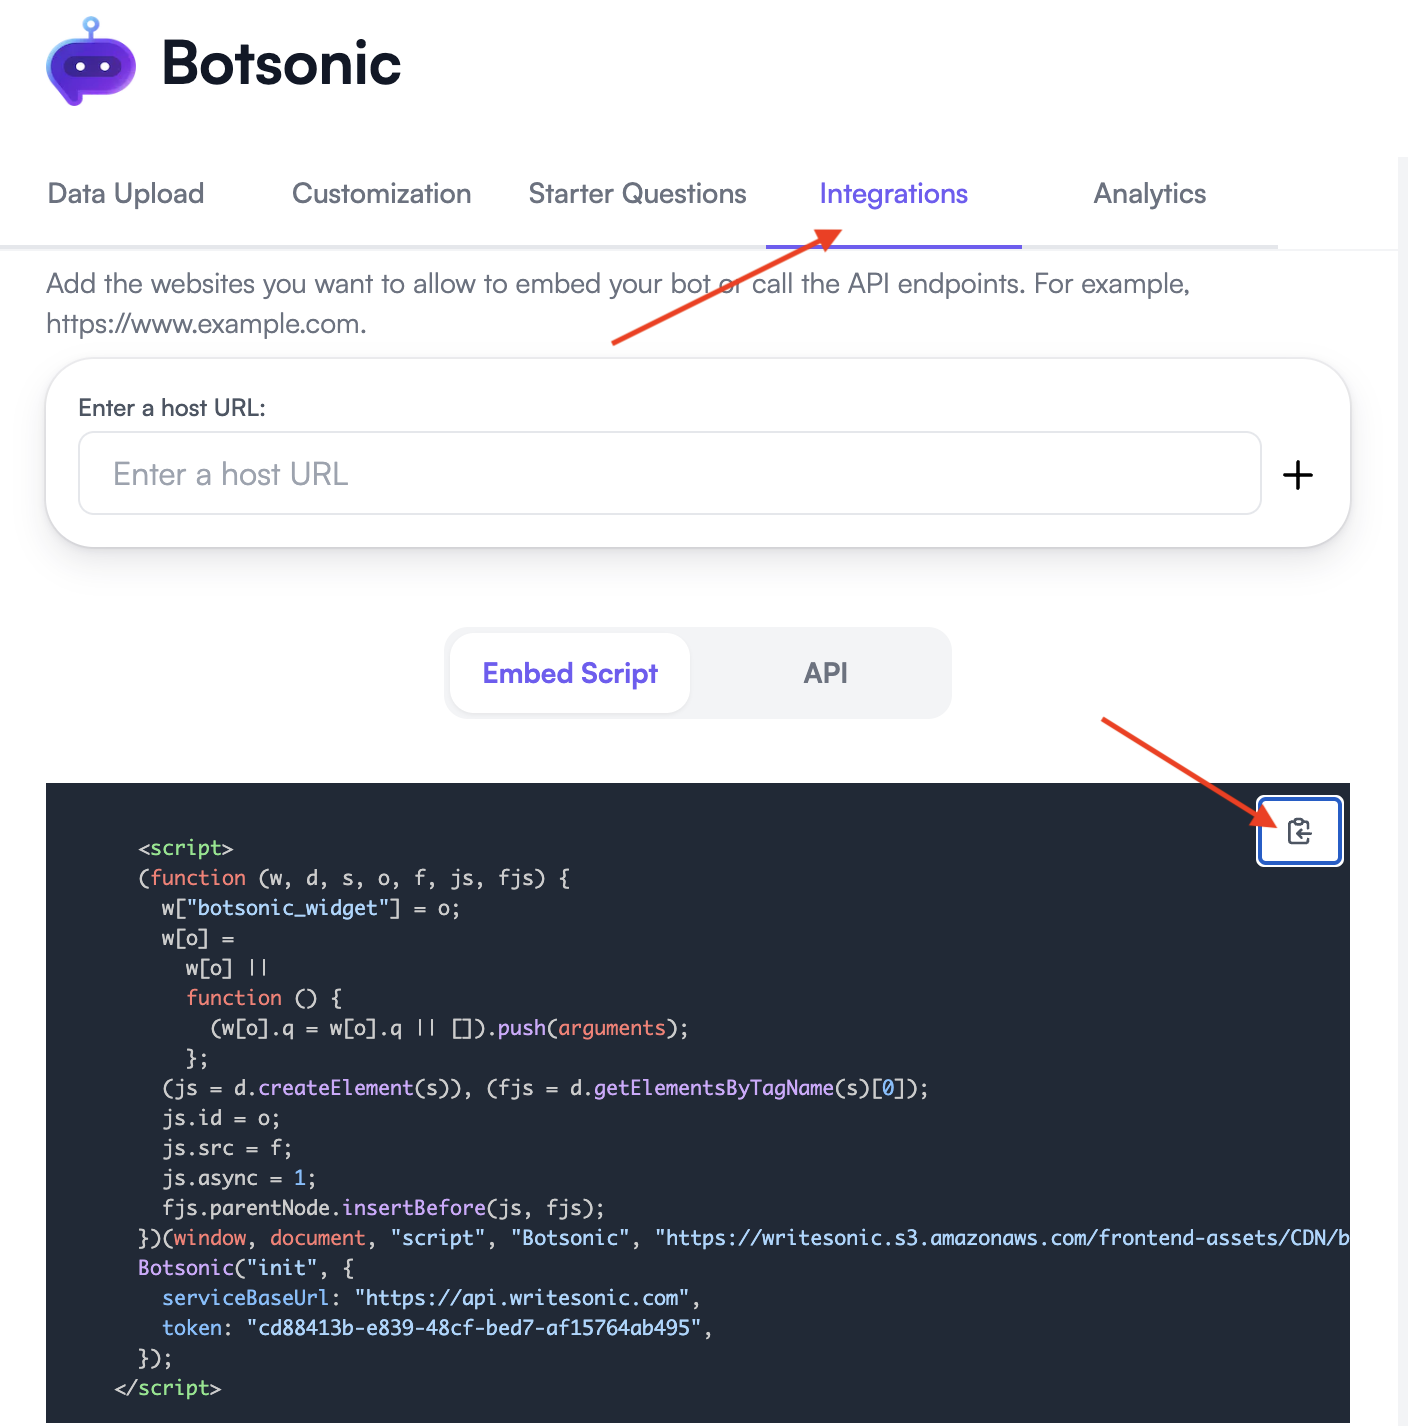Switch to the API option
1408x1426 pixels.
click(x=825, y=673)
